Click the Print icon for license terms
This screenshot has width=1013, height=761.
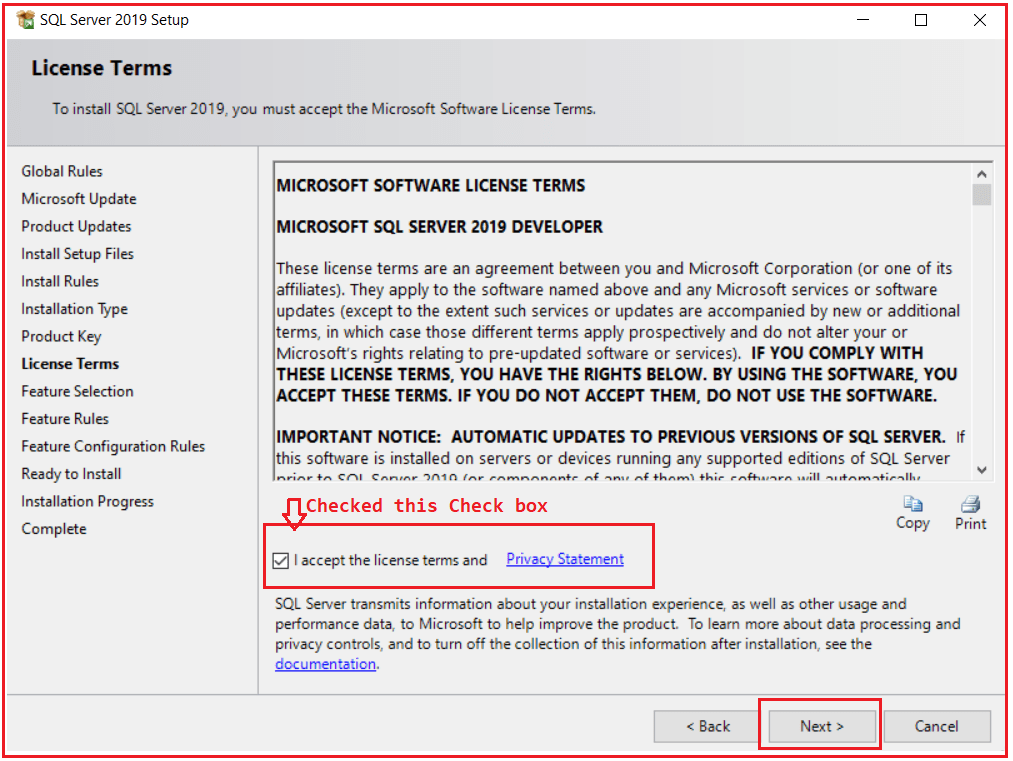[970, 504]
